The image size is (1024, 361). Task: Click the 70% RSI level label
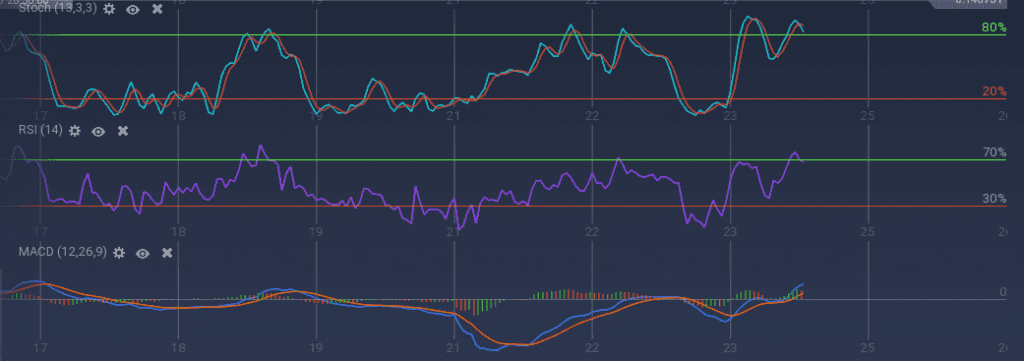pos(994,153)
